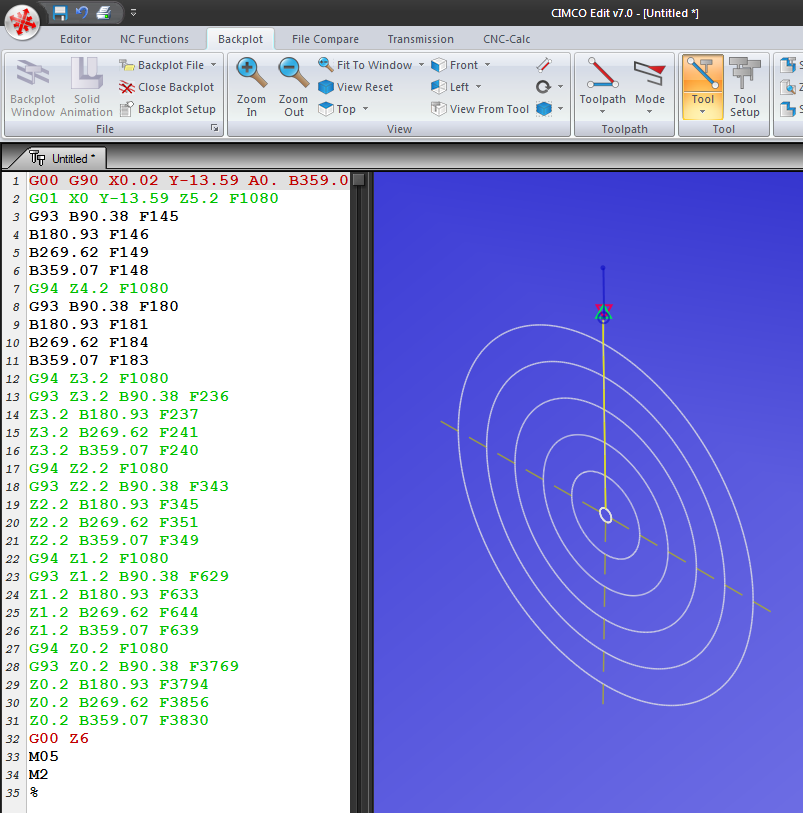The height and width of the screenshot is (813, 803).
Task: Click the blue solid shading icon
Action: point(543,109)
